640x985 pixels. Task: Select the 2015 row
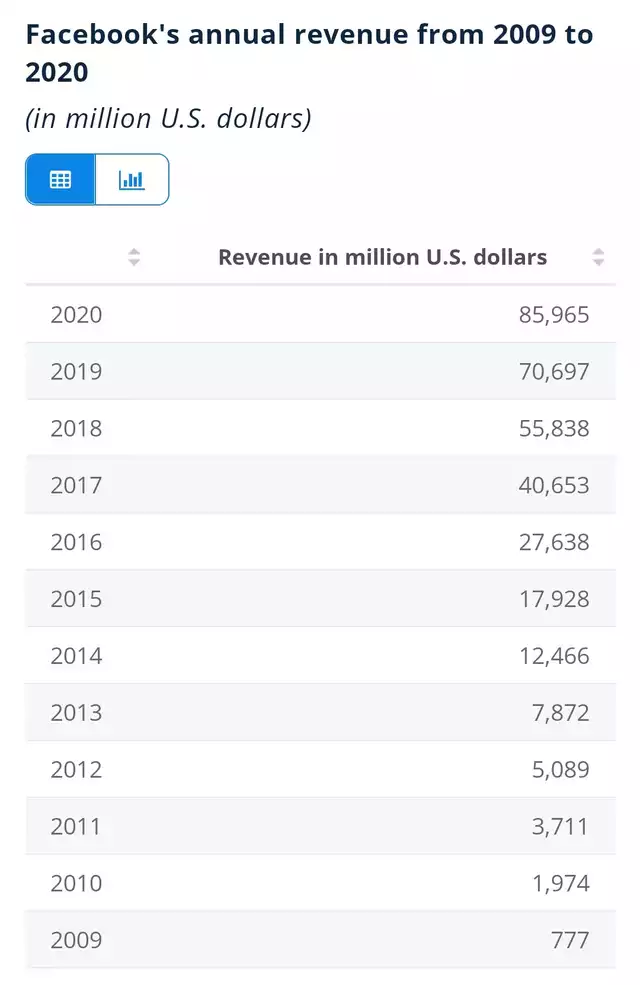click(320, 599)
